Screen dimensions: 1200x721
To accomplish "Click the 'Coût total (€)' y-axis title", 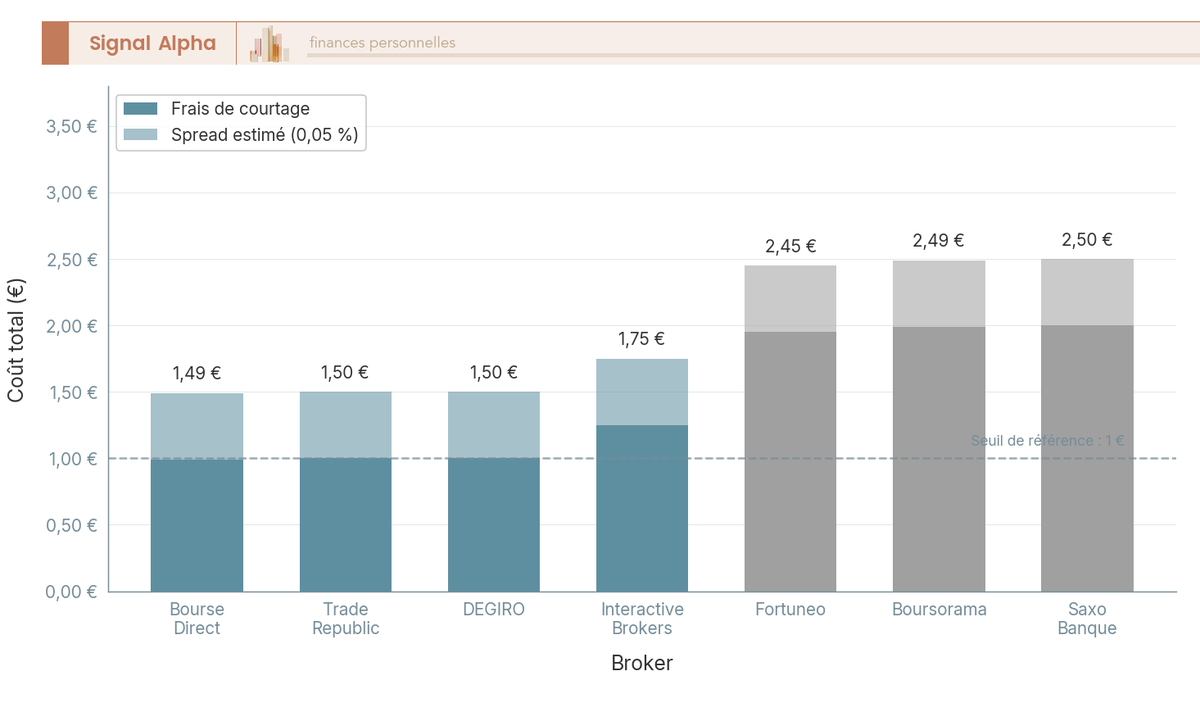I will pos(16,339).
